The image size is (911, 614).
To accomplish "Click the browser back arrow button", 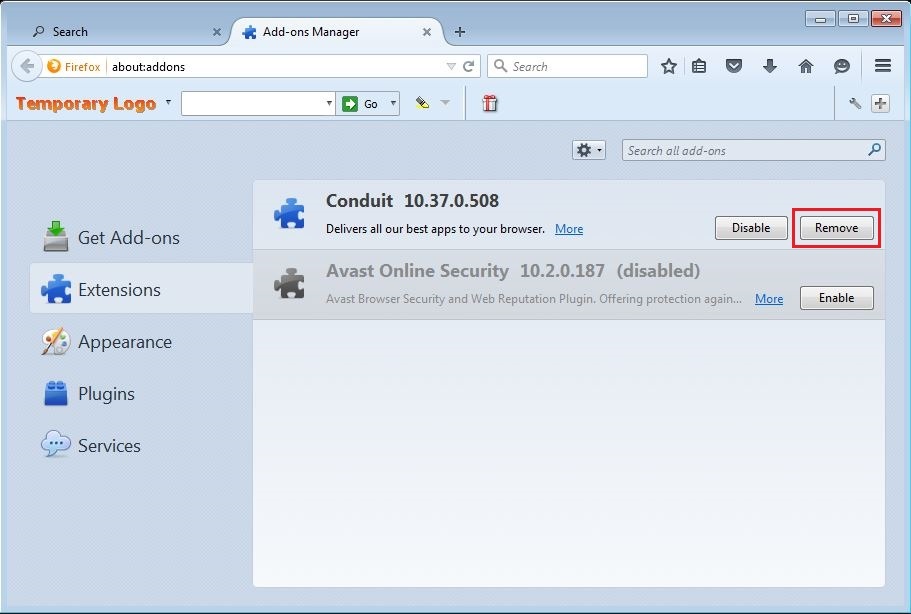I will tap(27, 66).
